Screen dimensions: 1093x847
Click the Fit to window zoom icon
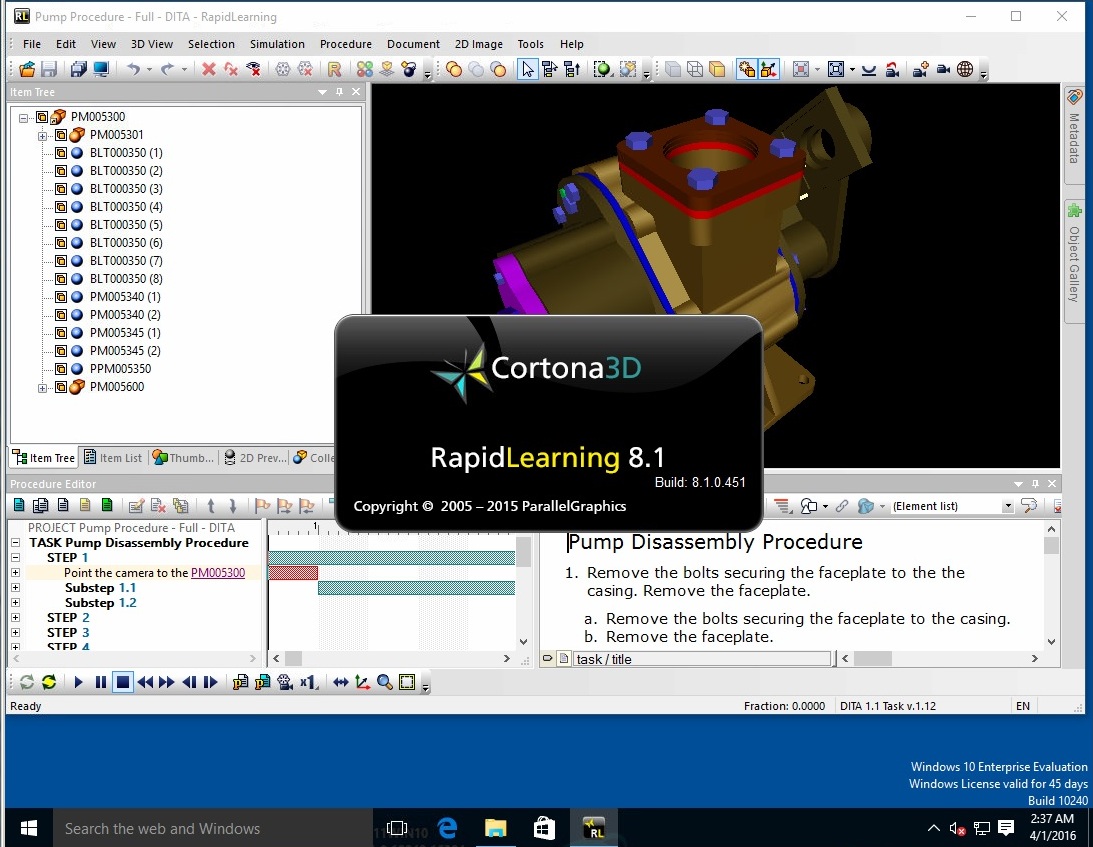836,69
